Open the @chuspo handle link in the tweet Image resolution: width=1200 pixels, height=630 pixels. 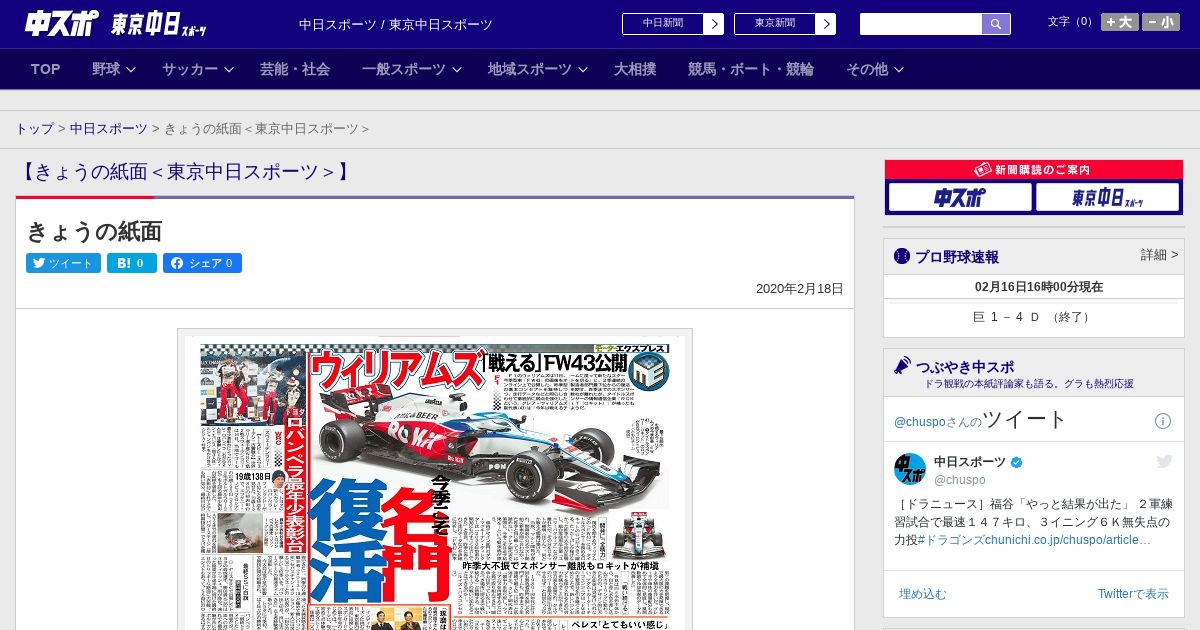coord(960,480)
